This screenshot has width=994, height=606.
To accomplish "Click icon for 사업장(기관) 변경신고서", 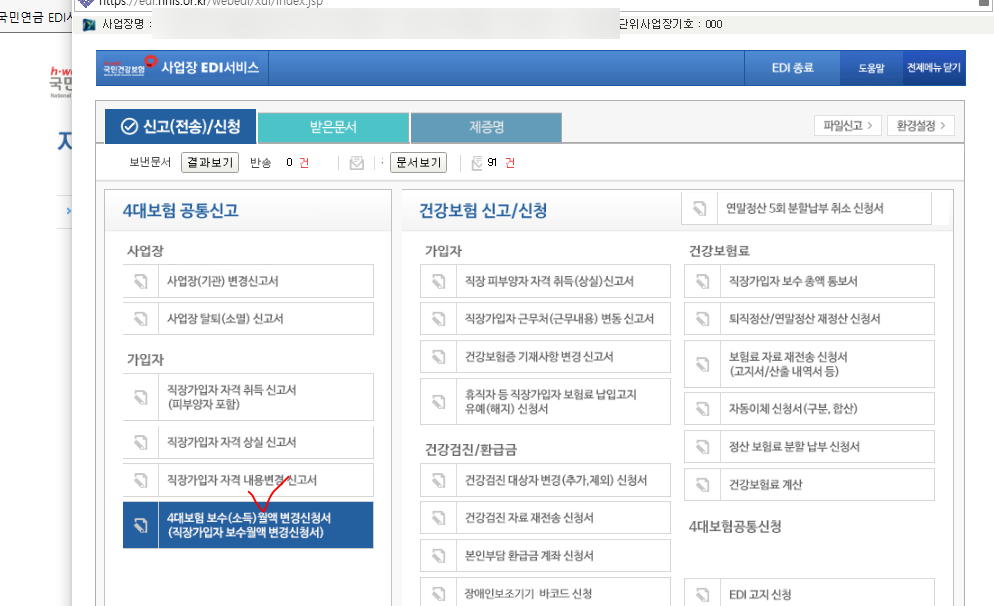I will tap(141, 281).
